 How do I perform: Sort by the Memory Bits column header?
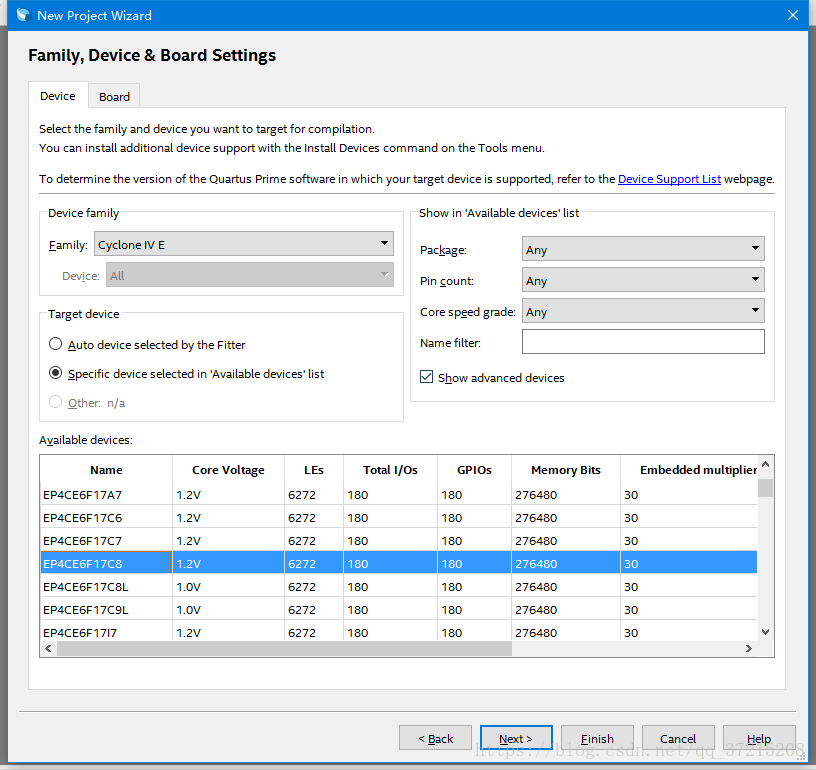pyautogui.click(x=566, y=470)
